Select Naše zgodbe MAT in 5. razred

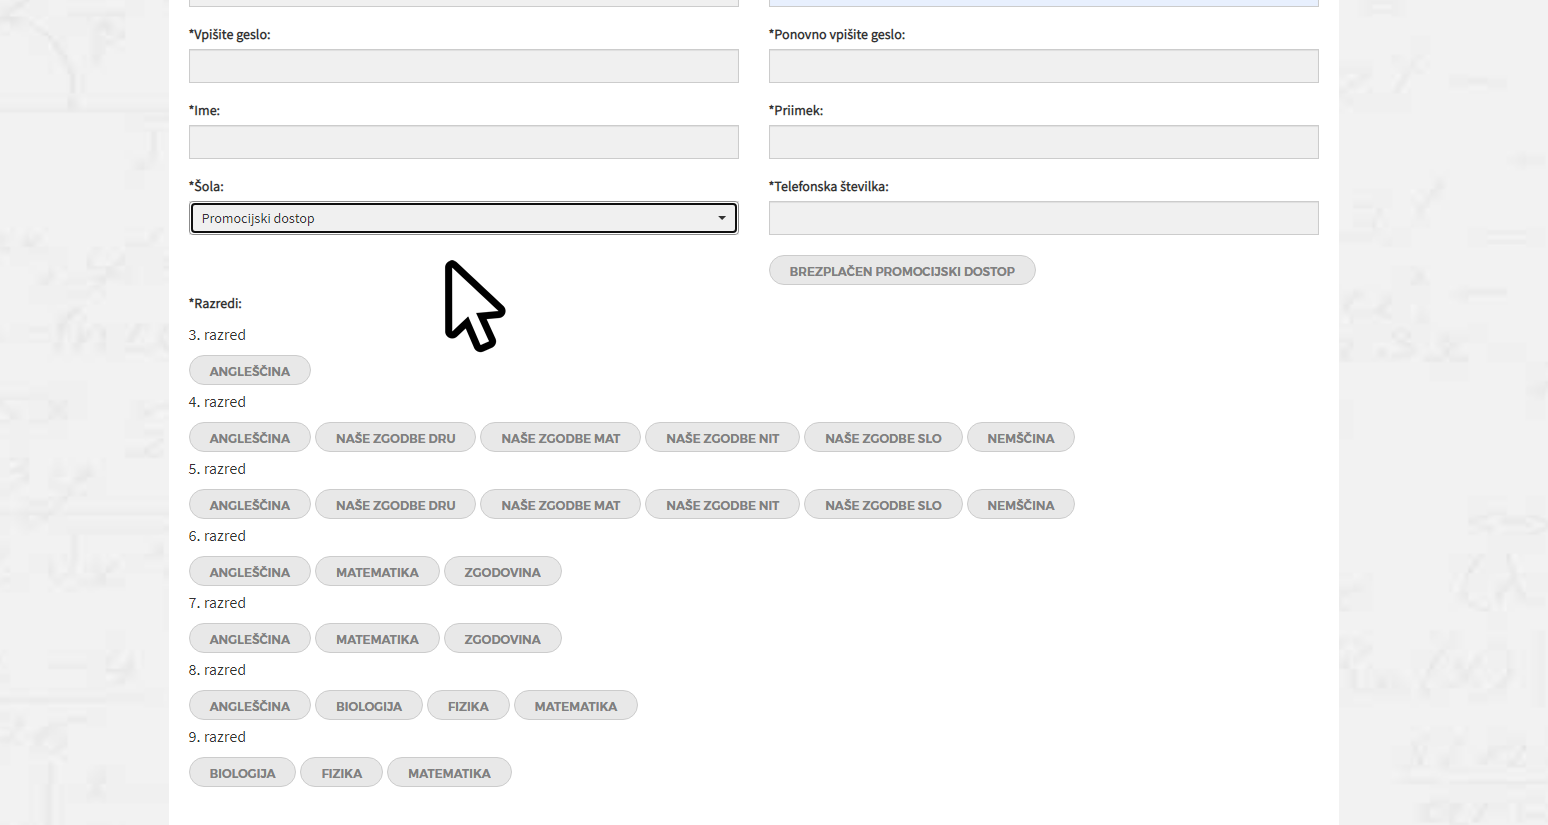coord(560,505)
